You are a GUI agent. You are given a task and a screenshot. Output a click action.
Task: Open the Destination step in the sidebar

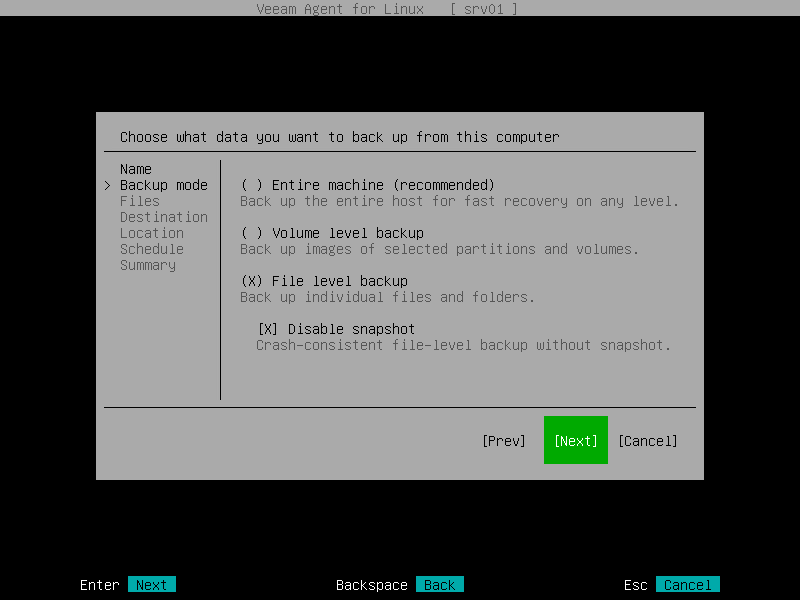pos(162,217)
